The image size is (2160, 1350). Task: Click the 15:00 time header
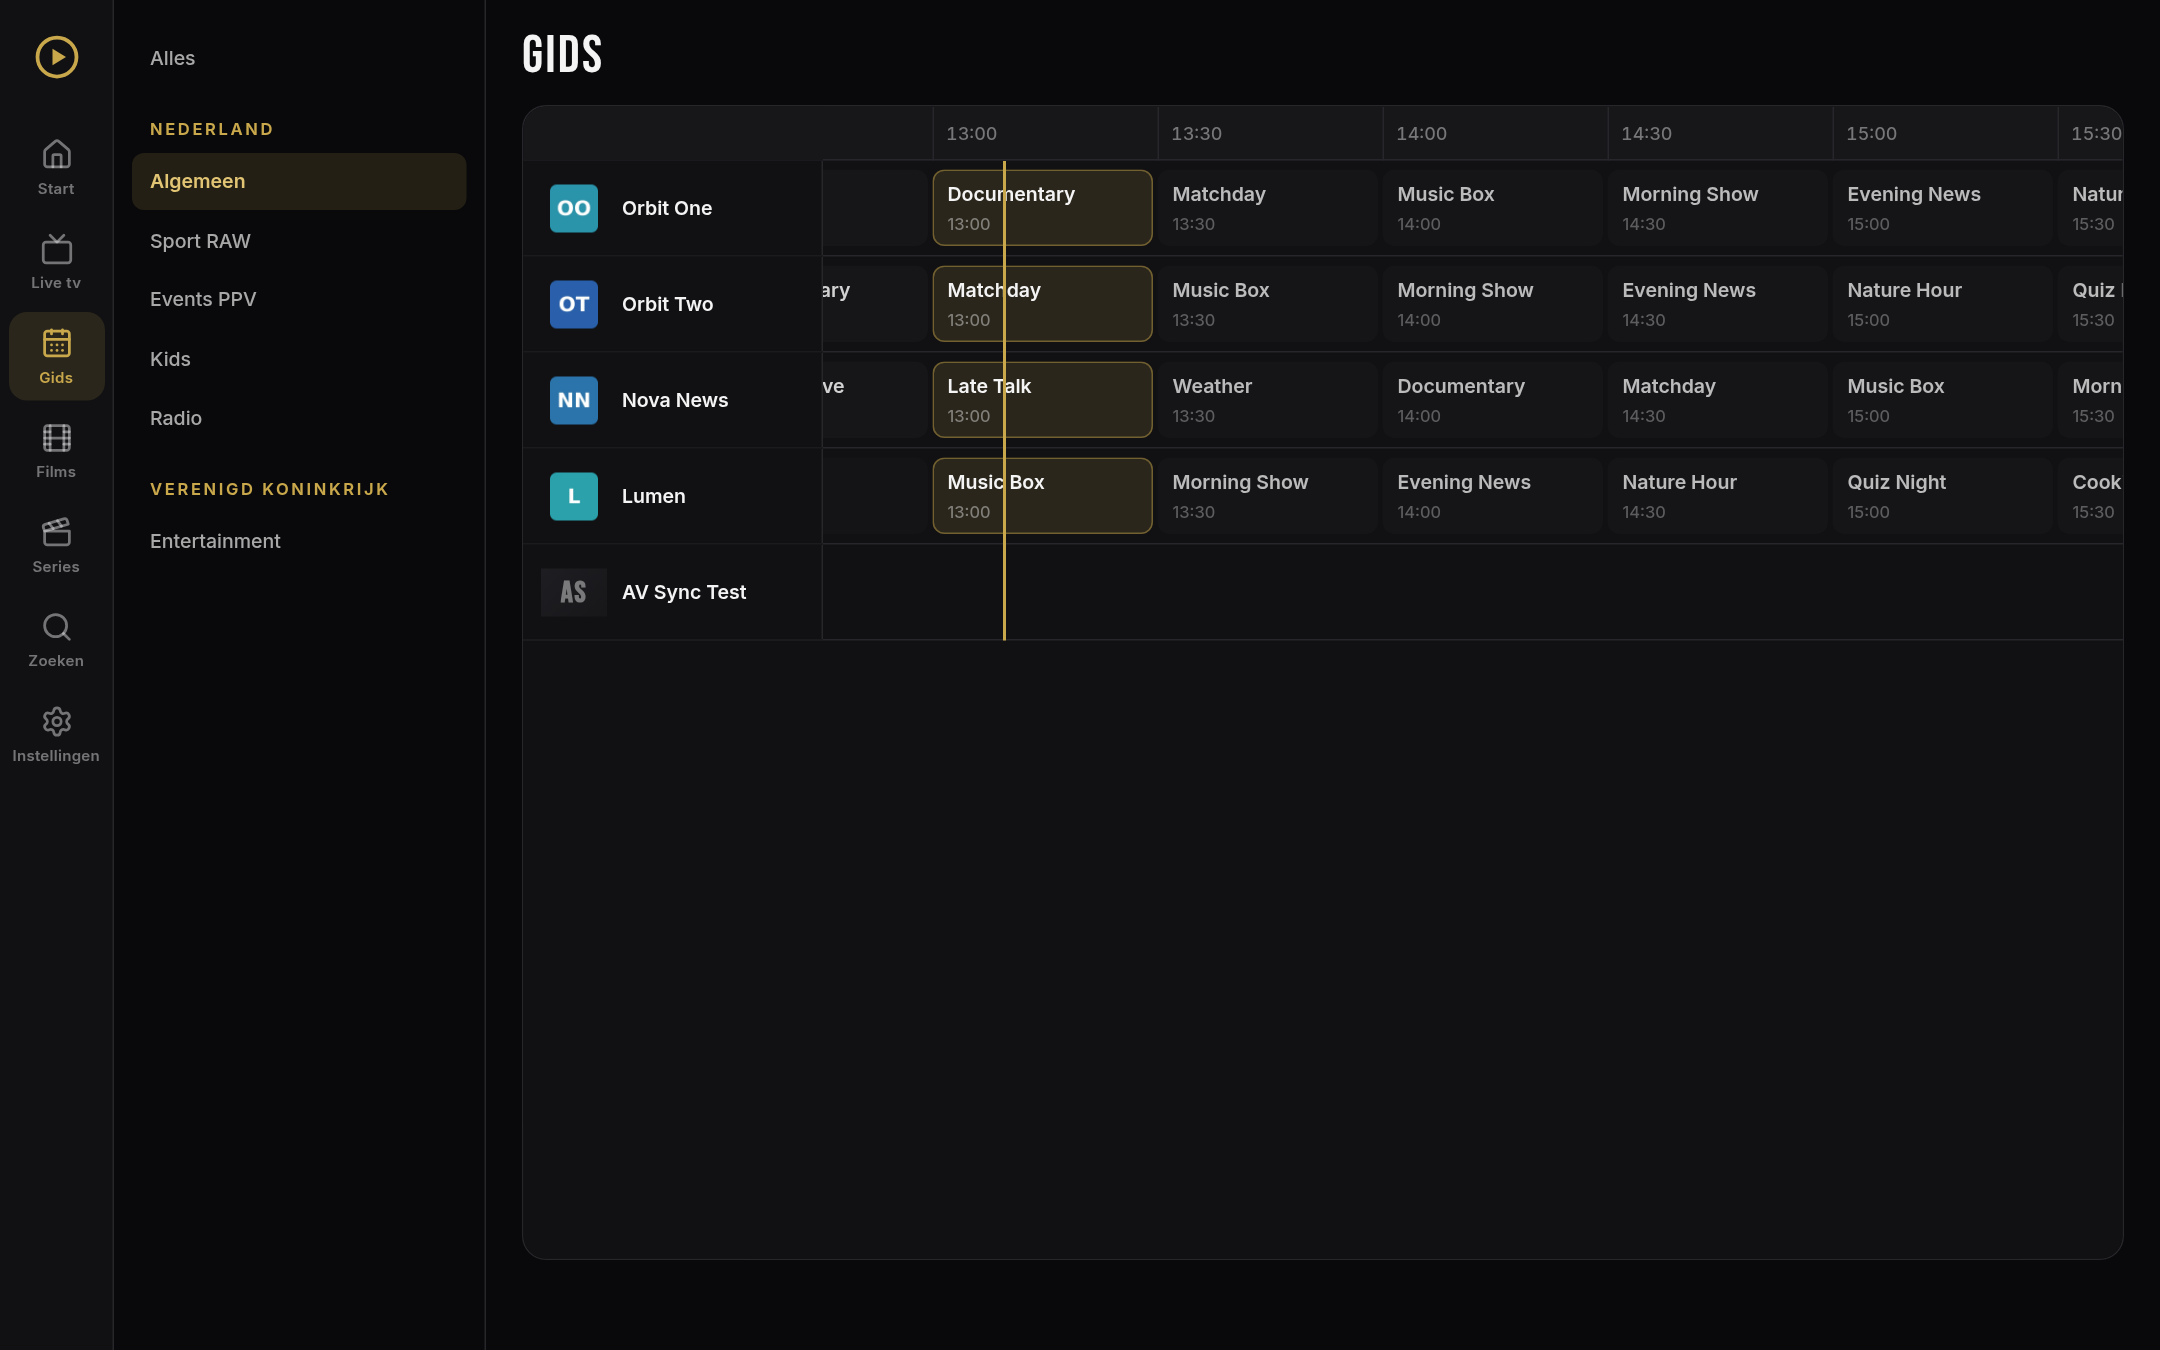1871,134
